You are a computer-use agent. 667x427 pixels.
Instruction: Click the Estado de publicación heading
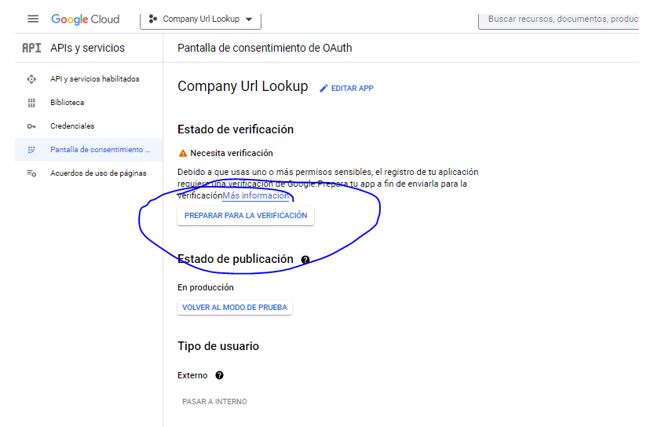tap(235, 259)
